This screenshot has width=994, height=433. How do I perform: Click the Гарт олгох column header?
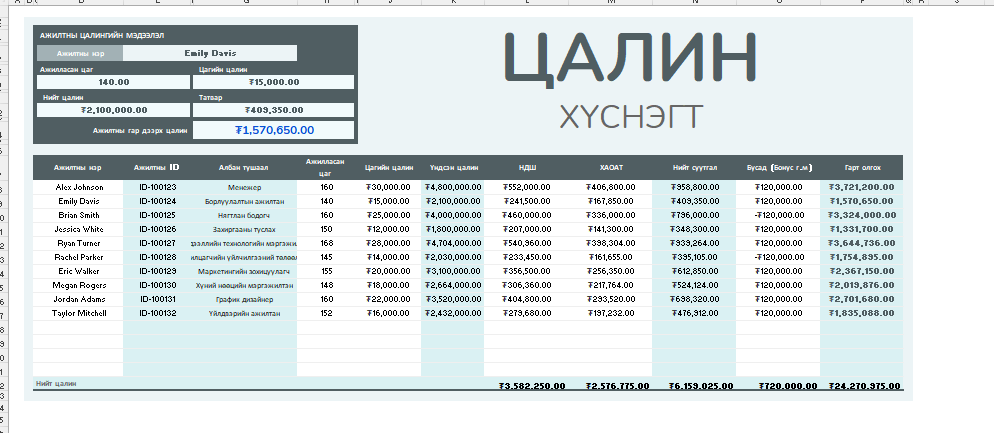[x=861, y=168]
